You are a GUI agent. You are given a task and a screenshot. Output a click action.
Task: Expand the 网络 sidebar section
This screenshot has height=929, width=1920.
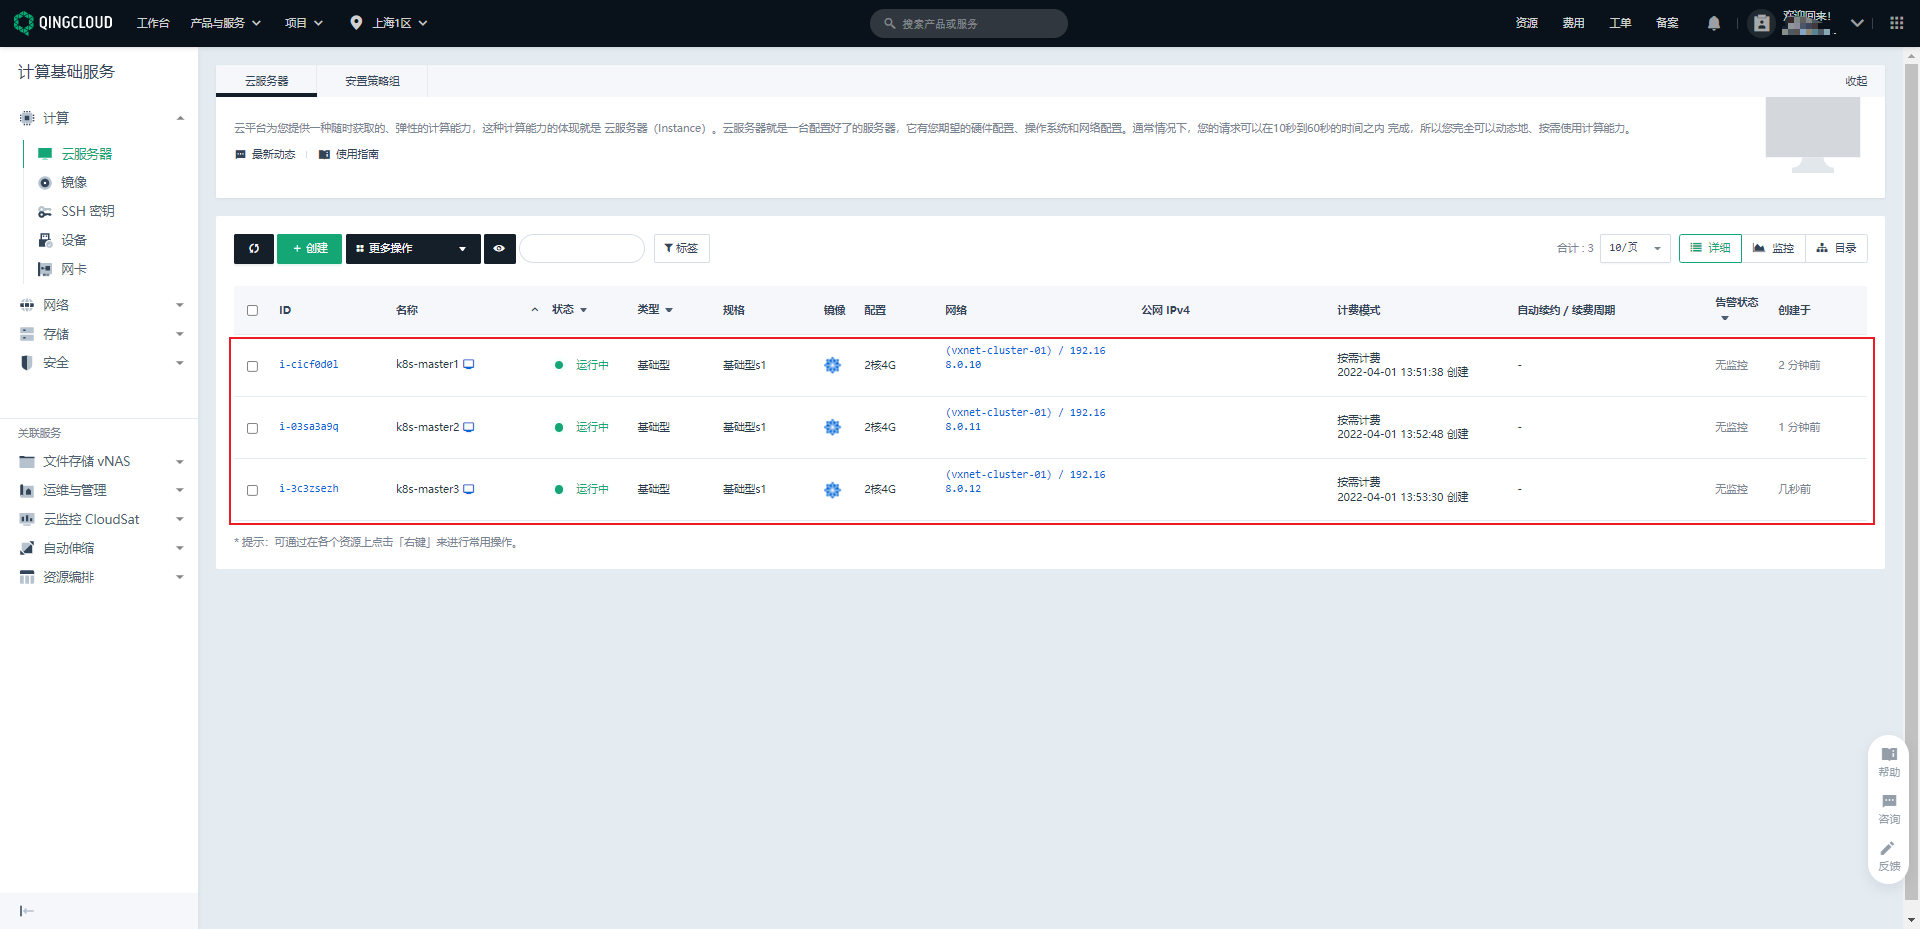click(x=180, y=306)
